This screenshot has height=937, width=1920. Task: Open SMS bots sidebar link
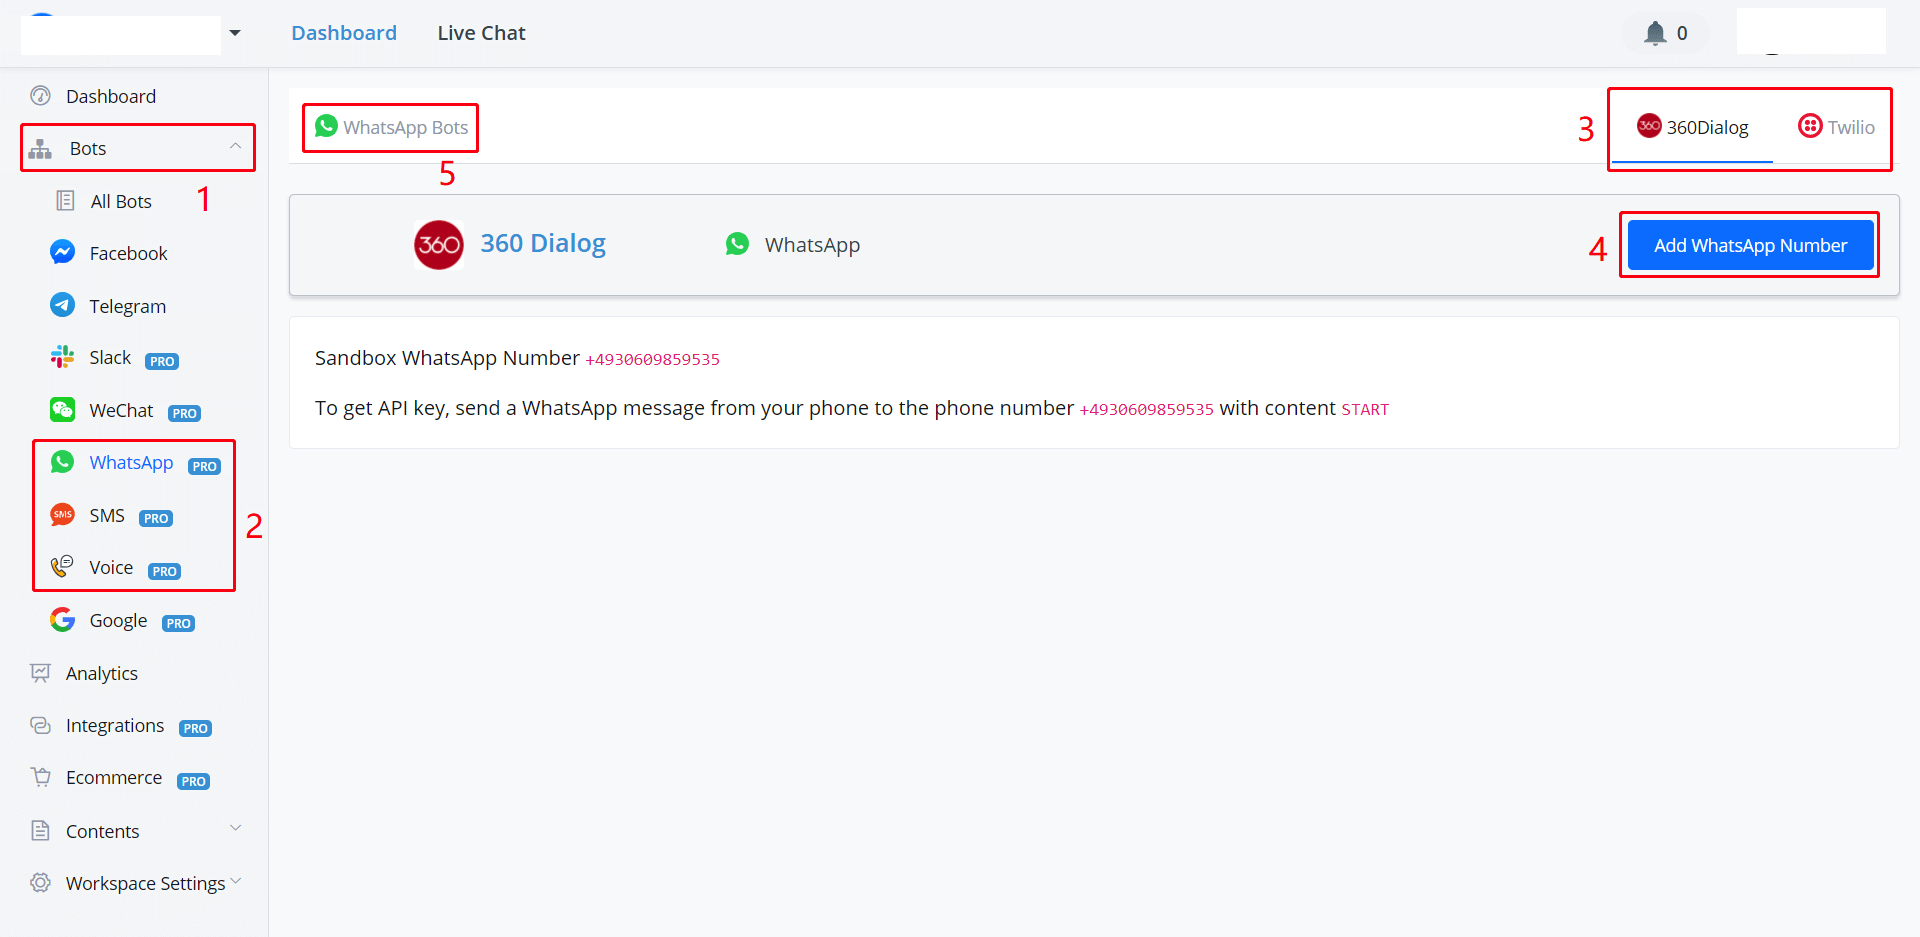(107, 515)
